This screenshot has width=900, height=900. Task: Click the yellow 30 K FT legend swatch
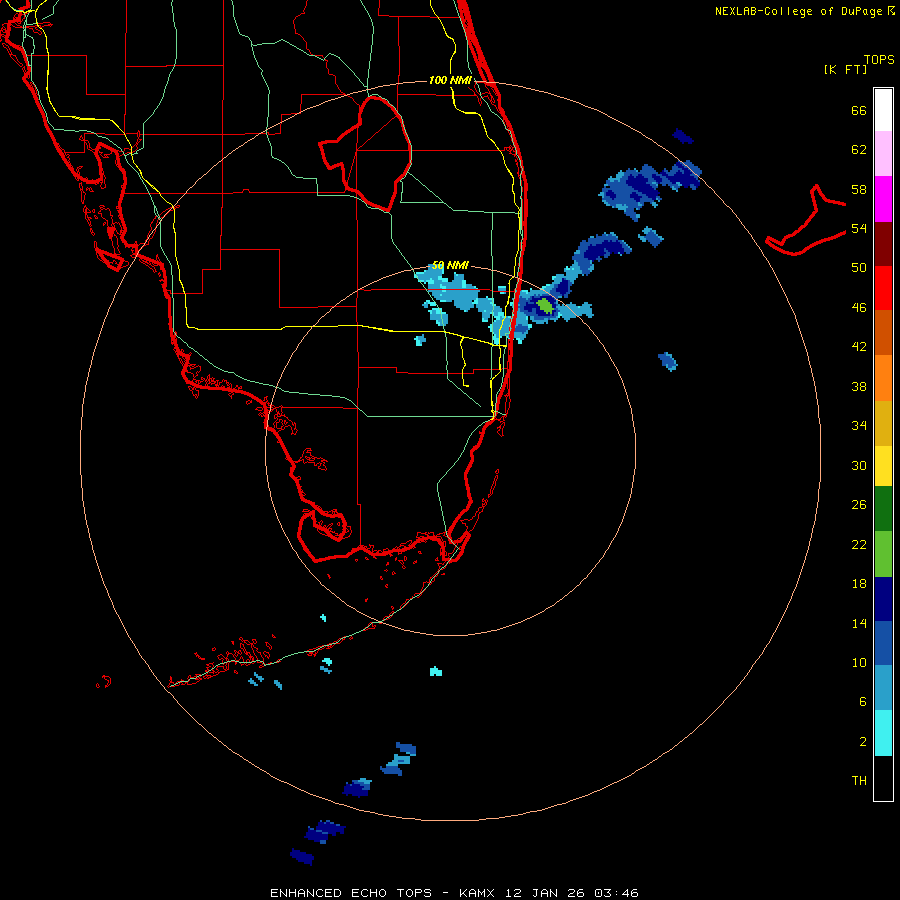[x=883, y=466]
